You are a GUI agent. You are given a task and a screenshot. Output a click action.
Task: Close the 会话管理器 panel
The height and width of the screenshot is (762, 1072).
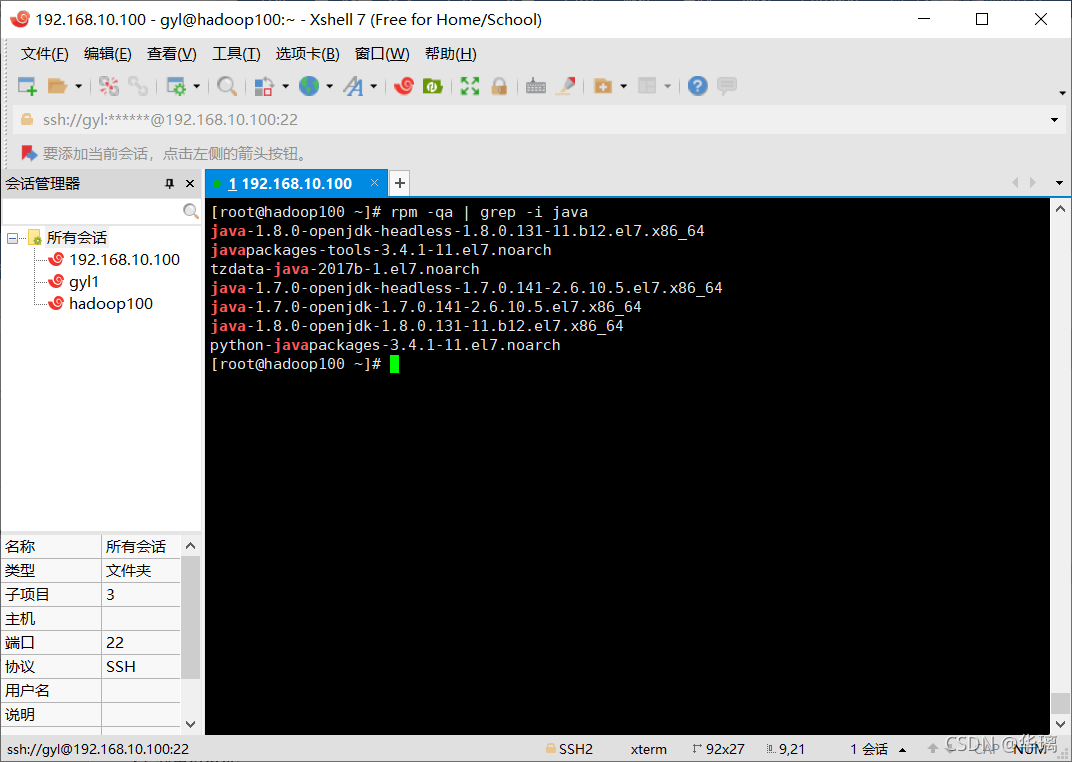(x=190, y=183)
